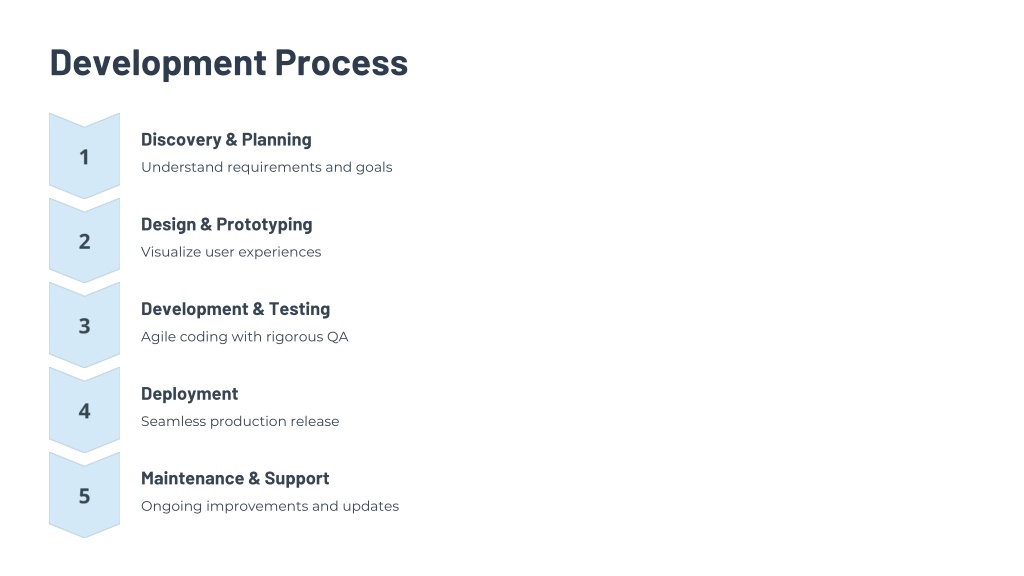Click the step 4 chevron shape
Image resolution: width=1024 pixels, height=576 pixels.
[x=84, y=411]
